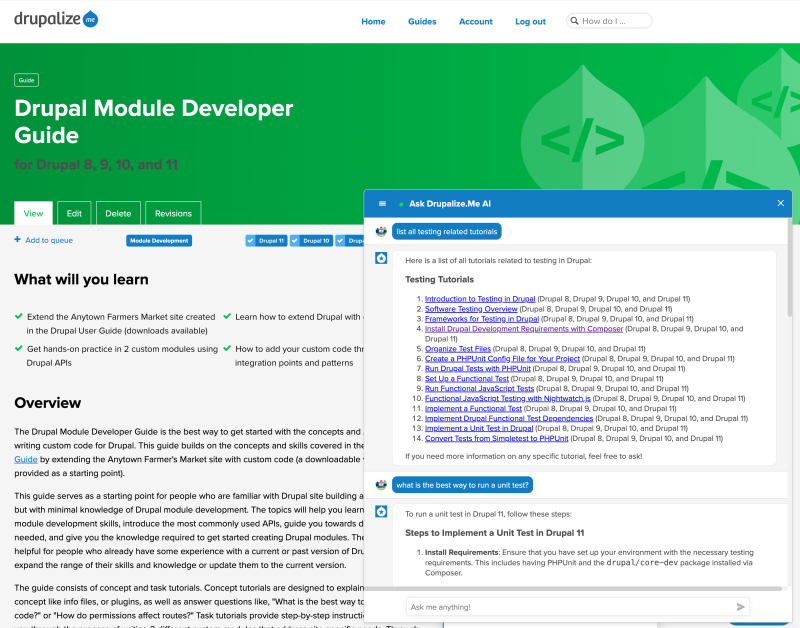Toggle the Drupal 11 version checkbox tag
Screen dimensions: 800x628
tap(266, 241)
